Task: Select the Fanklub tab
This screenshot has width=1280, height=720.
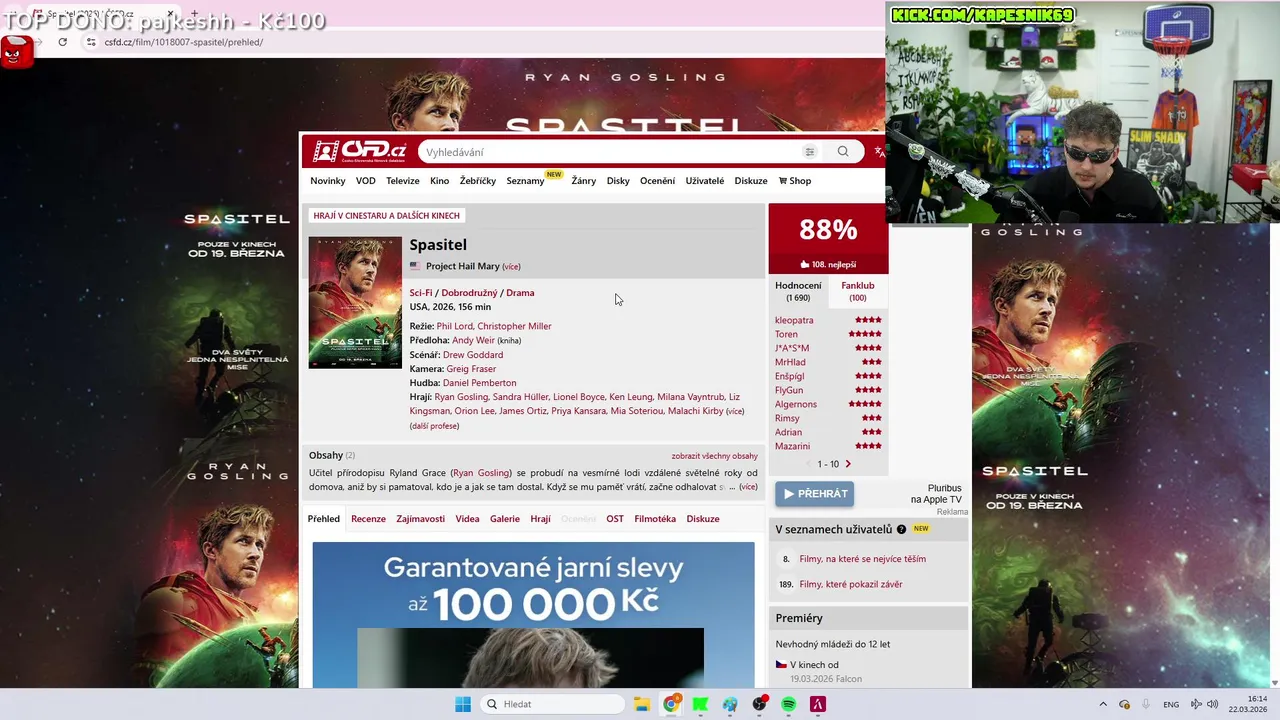Action: pyautogui.click(x=858, y=291)
